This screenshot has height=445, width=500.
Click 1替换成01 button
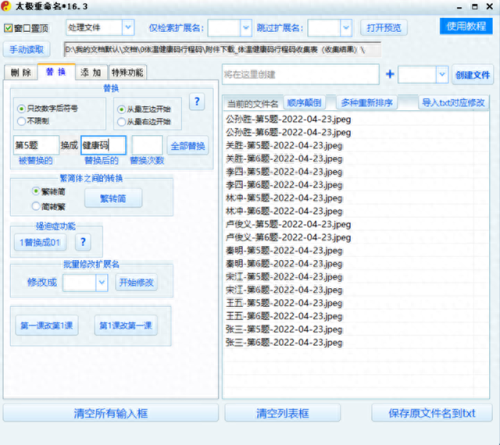[40, 242]
